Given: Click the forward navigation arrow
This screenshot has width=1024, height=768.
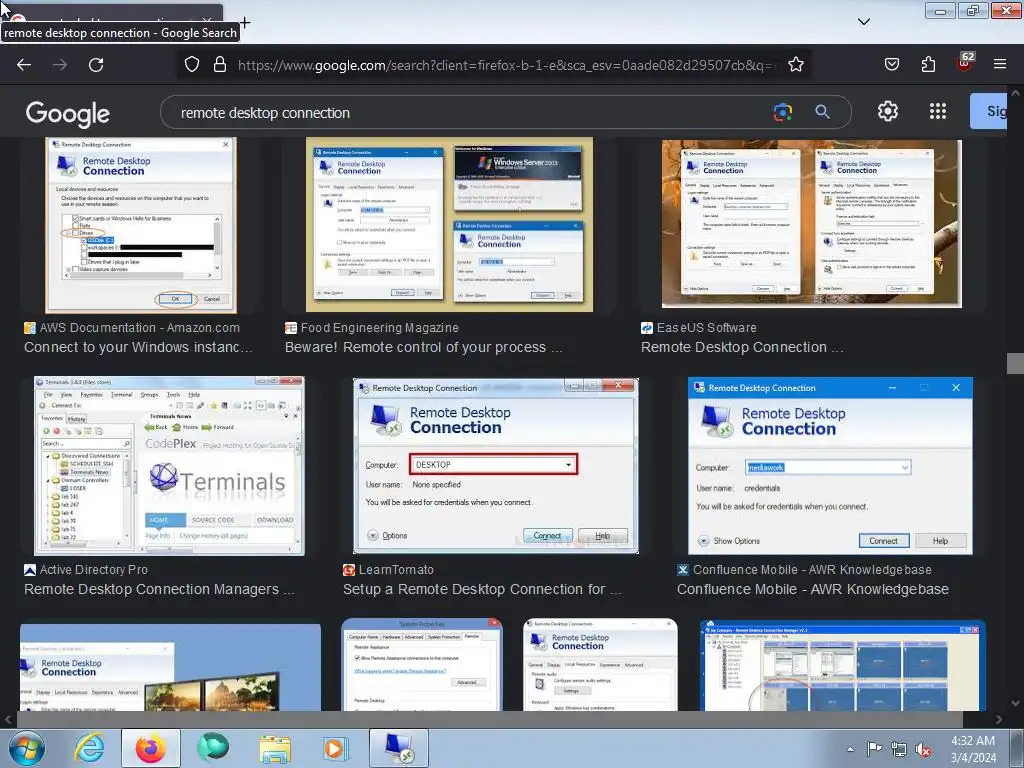Looking at the screenshot, I should pos(60,65).
